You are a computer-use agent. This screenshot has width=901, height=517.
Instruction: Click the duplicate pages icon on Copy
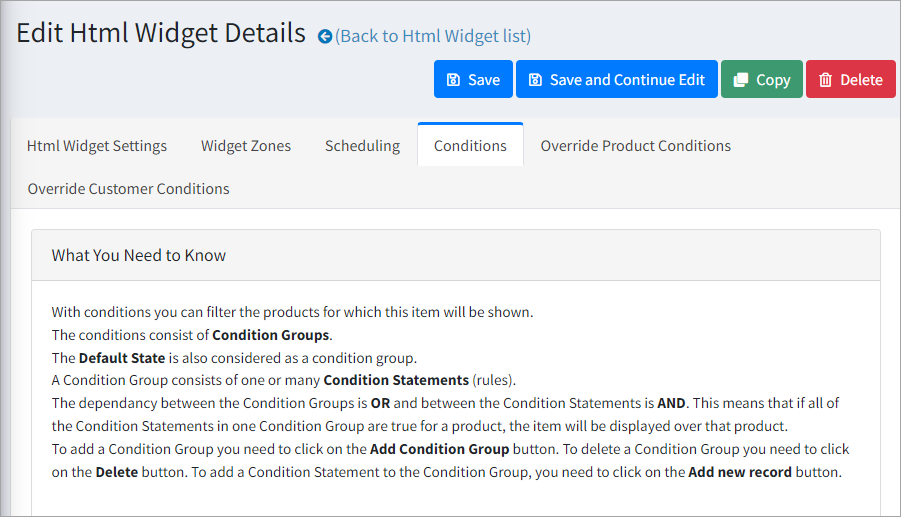(x=740, y=80)
